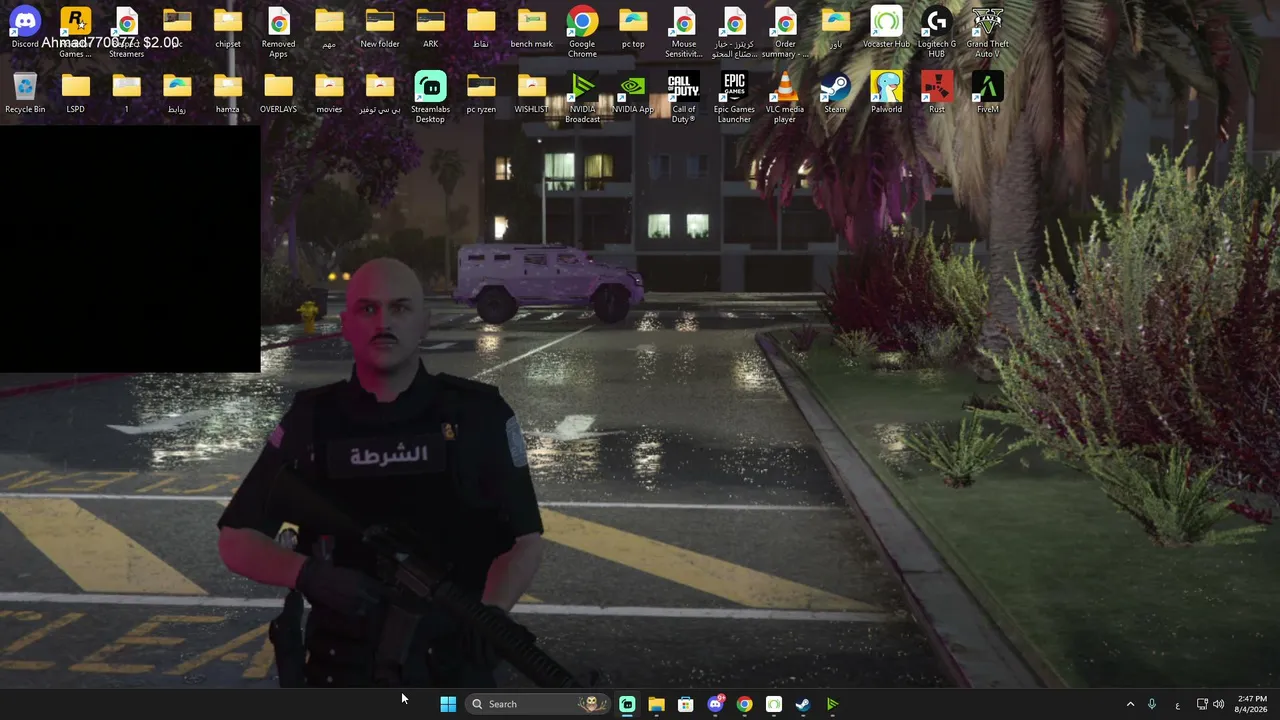The height and width of the screenshot is (720, 1280).
Task: Open the Windows Start menu
Action: [448, 704]
